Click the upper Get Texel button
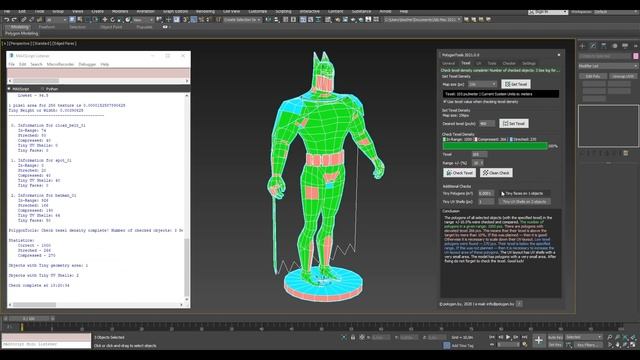This screenshot has width=640, height=360. [516, 84]
